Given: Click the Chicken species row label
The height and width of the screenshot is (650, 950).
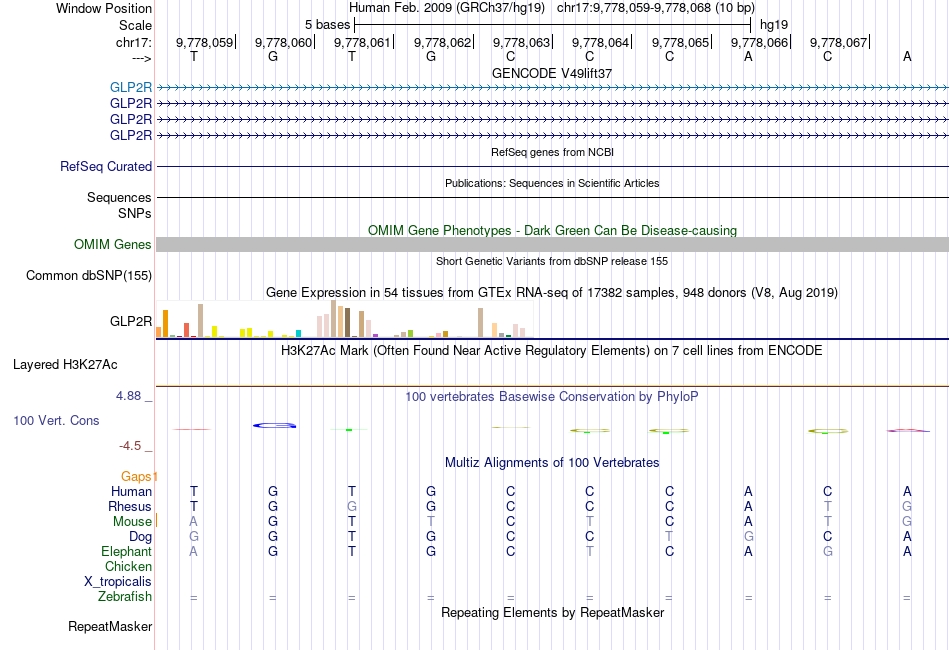Looking at the screenshot, I should point(128,566).
